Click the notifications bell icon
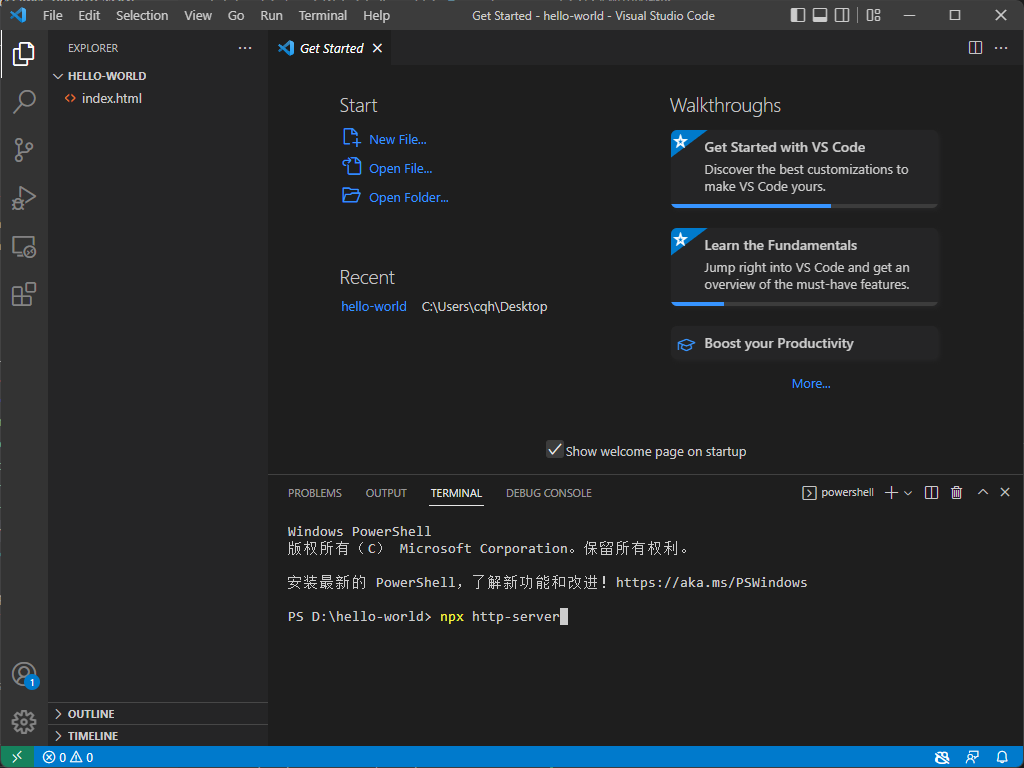This screenshot has height=768, width=1024. pyautogui.click(x=1002, y=758)
